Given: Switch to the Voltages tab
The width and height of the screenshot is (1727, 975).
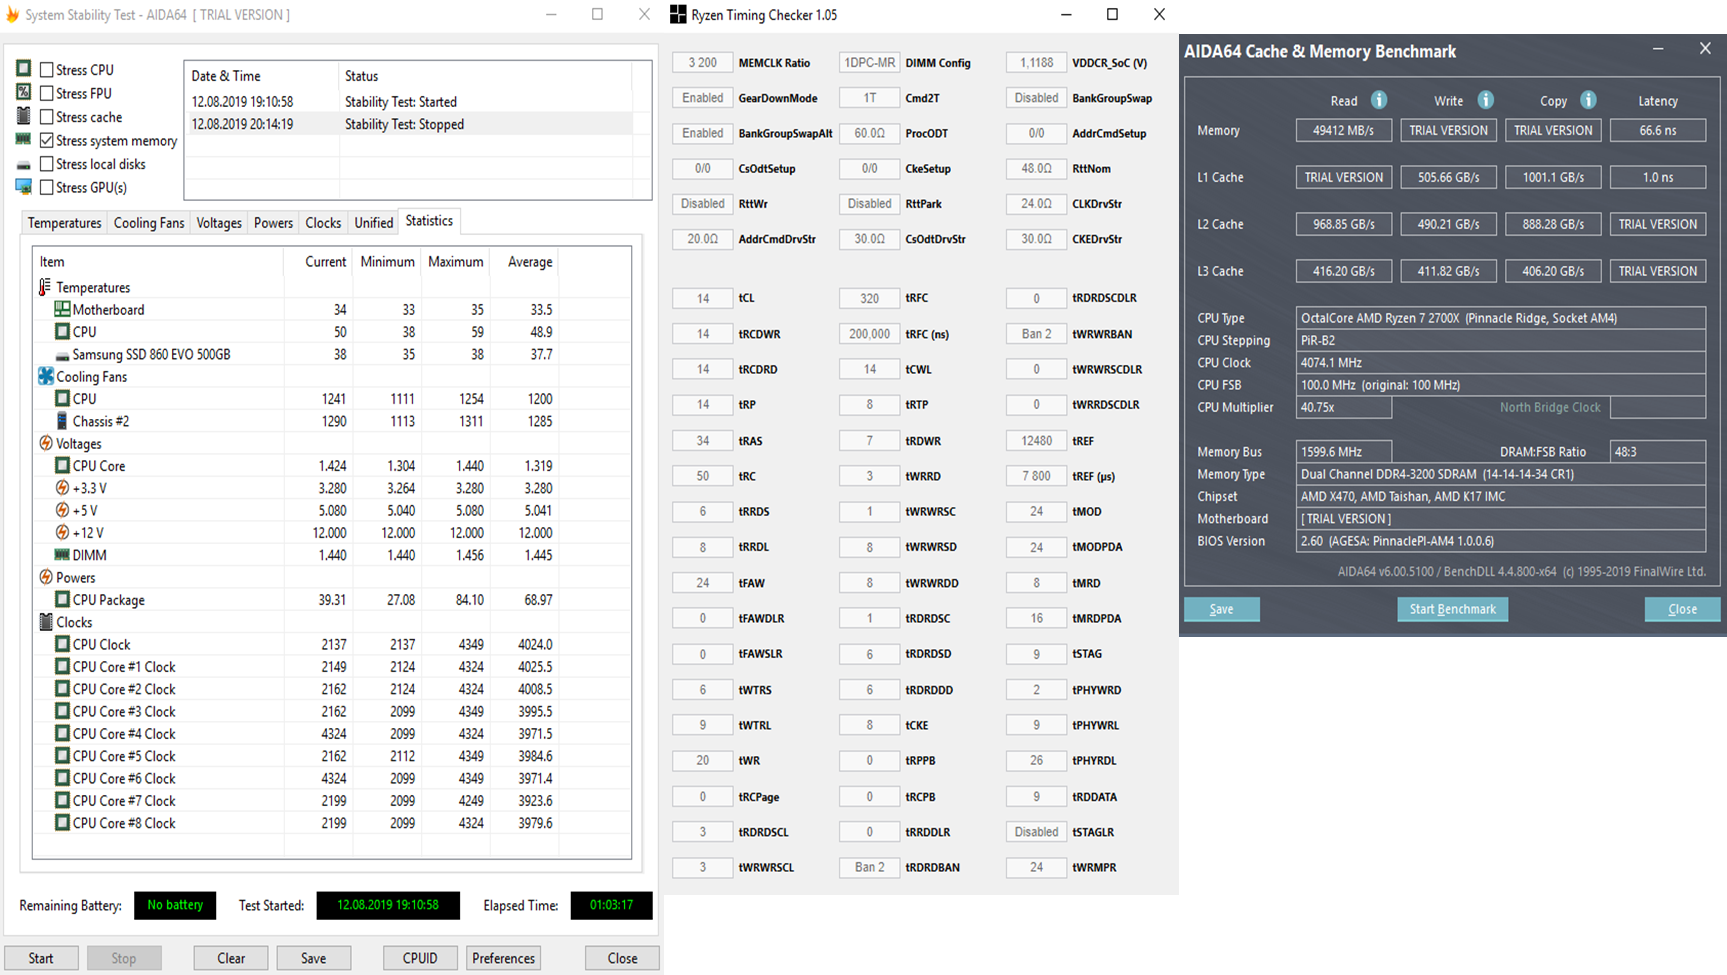Looking at the screenshot, I should click(219, 223).
